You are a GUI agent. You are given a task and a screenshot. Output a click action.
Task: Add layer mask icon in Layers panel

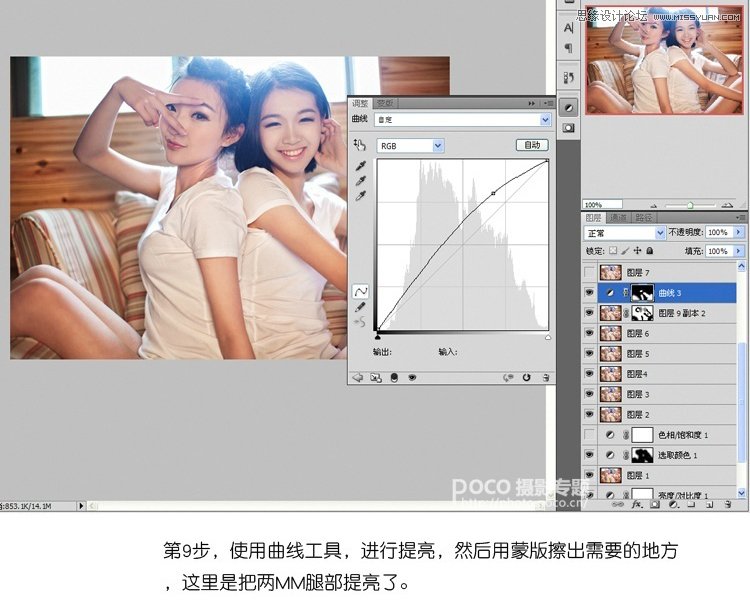[x=655, y=504]
